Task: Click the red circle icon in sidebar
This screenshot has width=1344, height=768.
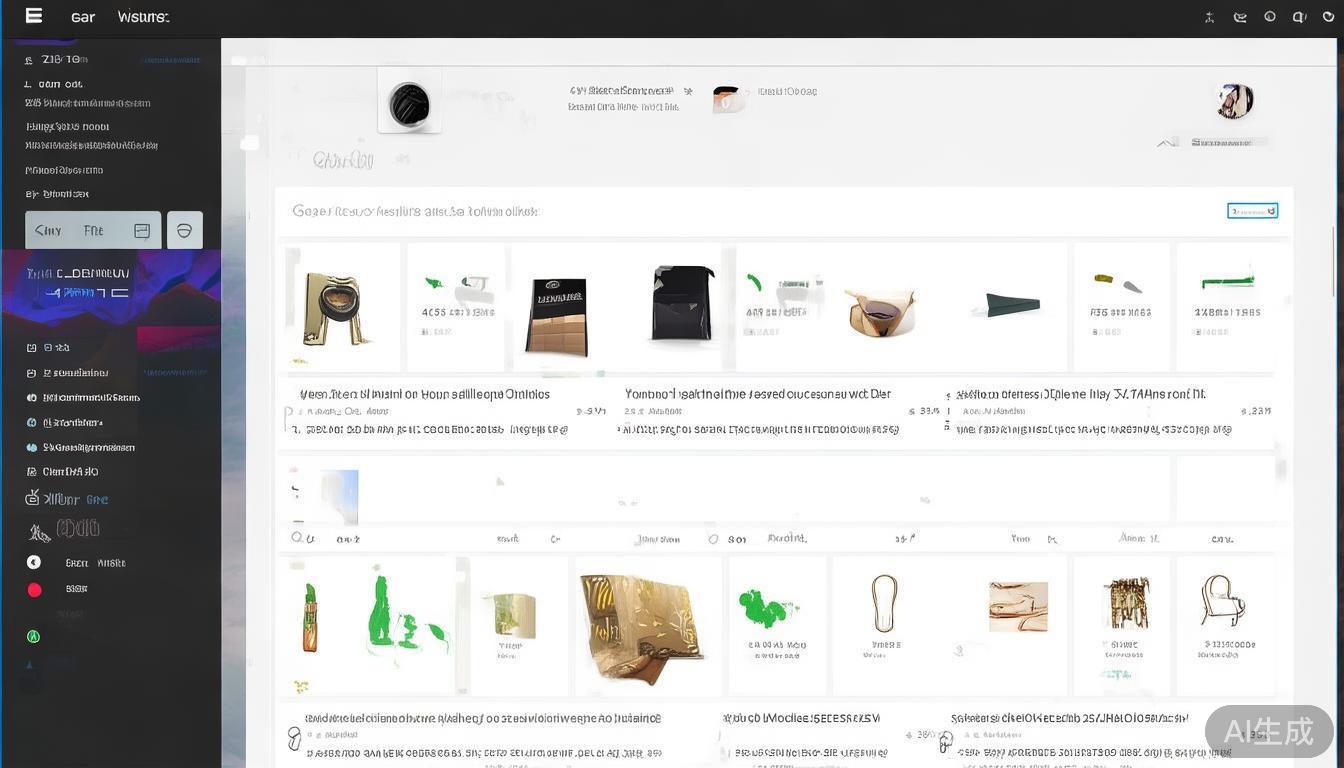Action: click(x=34, y=590)
